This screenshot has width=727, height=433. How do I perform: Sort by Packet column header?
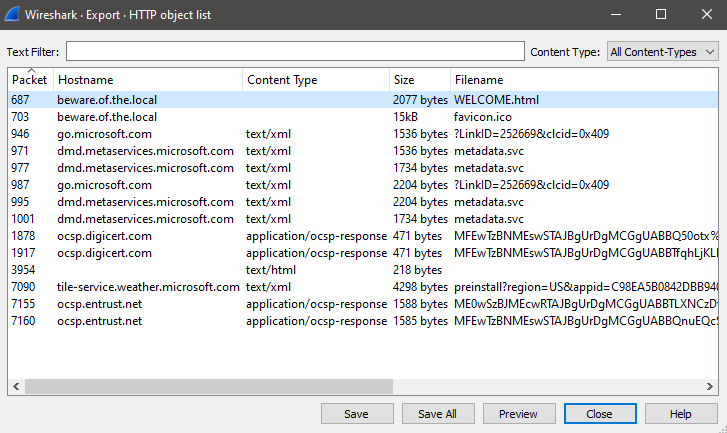pyautogui.click(x=31, y=80)
